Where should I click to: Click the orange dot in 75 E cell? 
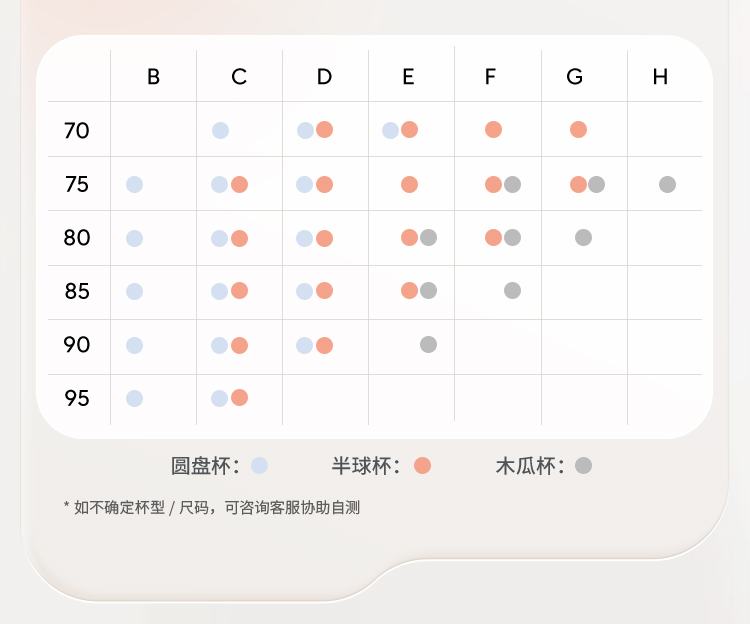409,184
